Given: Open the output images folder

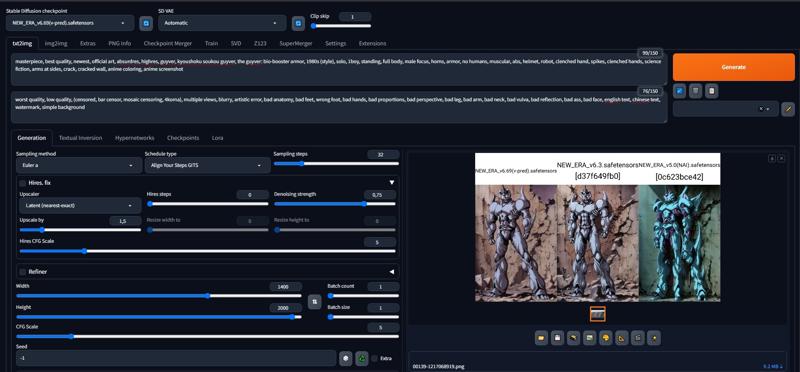Looking at the screenshot, I should tap(541, 338).
